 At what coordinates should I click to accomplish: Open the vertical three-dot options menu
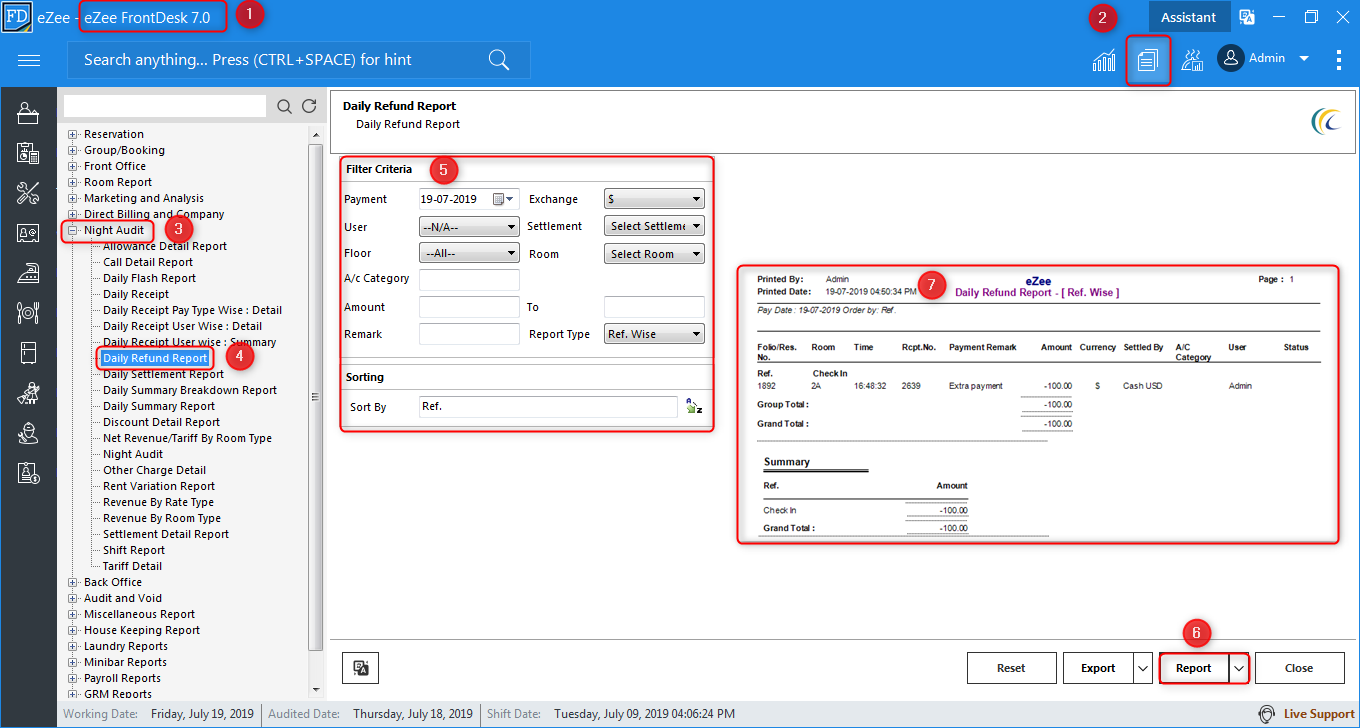click(x=1339, y=60)
